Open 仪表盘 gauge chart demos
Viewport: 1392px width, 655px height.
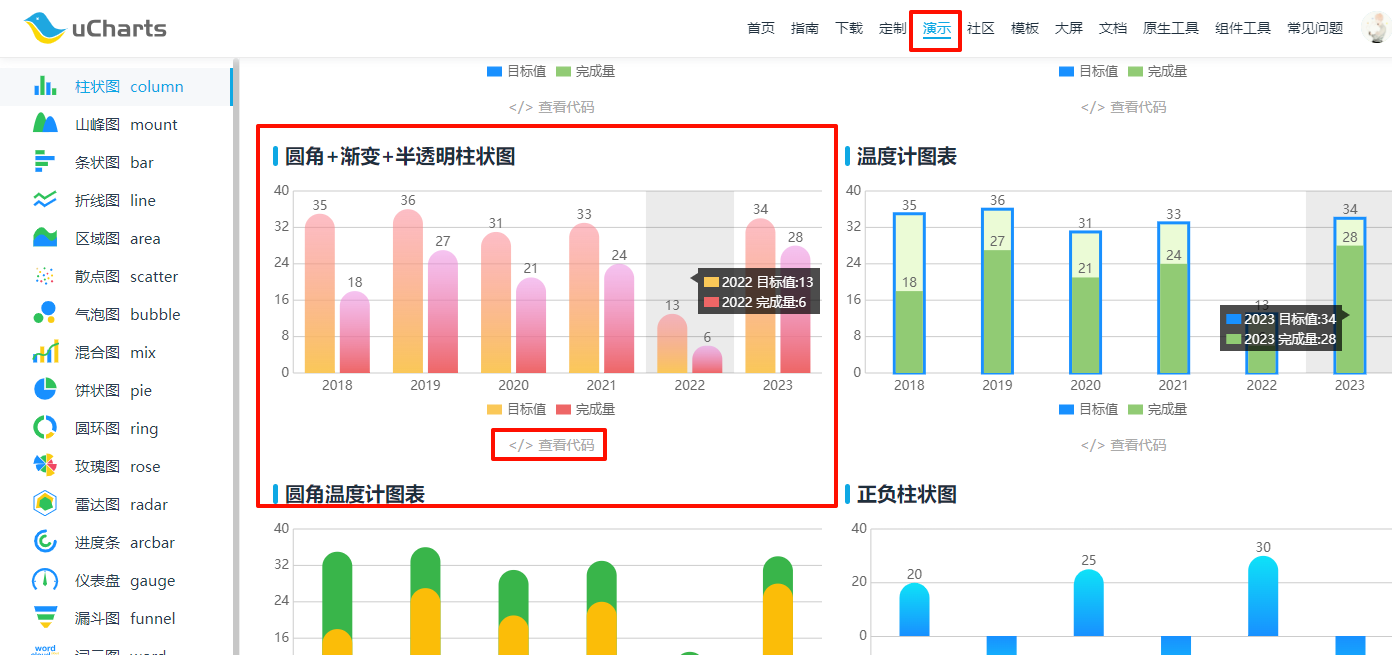point(116,581)
